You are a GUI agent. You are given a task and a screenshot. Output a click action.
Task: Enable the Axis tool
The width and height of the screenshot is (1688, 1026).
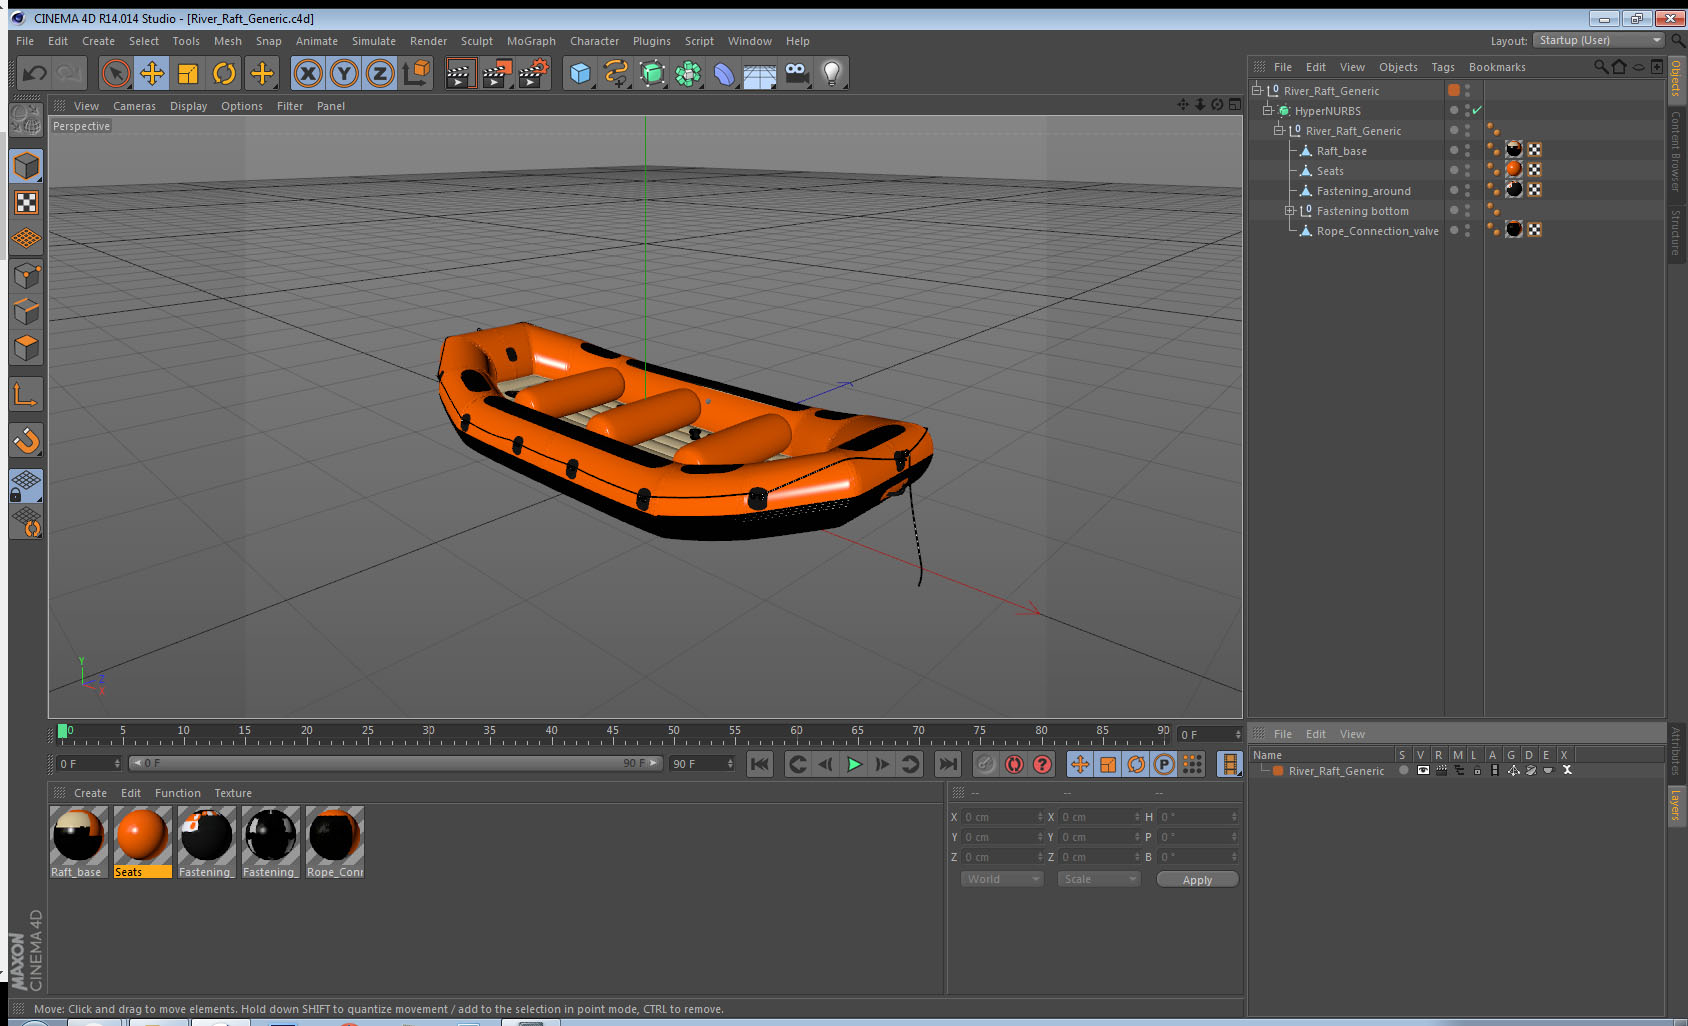pos(26,395)
